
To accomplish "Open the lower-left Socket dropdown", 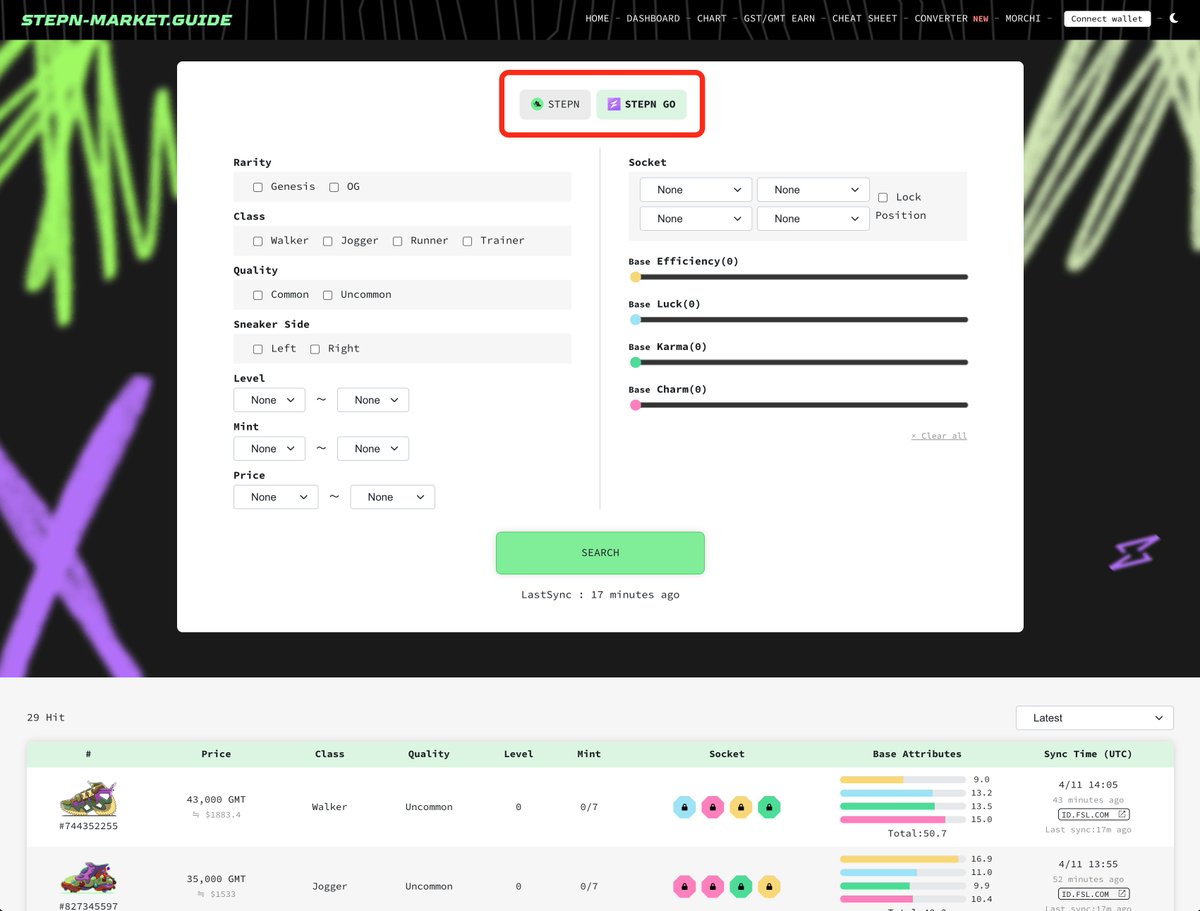I will (x=696, y=219).
